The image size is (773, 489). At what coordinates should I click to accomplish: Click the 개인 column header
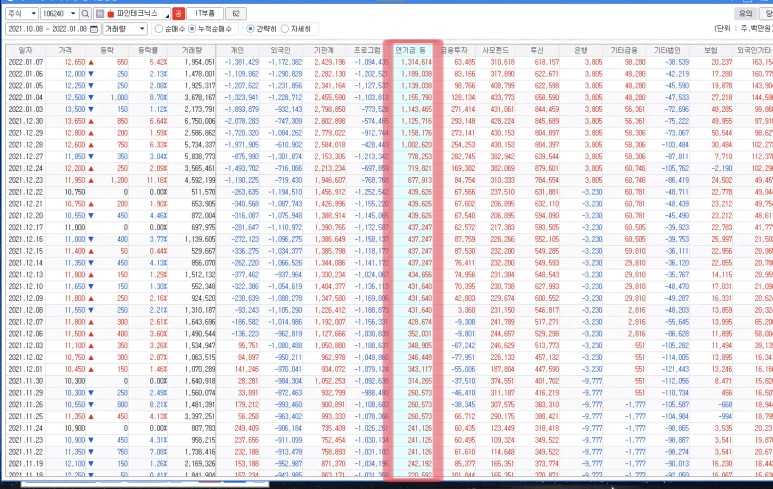238,50
